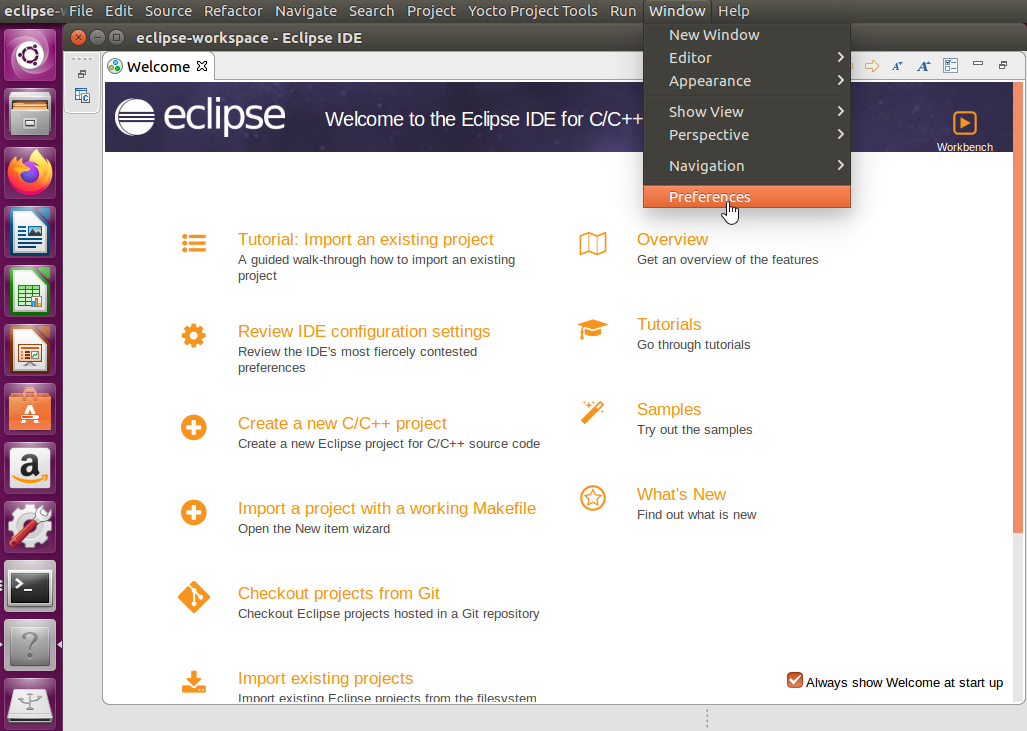The height and width of the screenshot is (731, 1027).
Task: Click the magnify font size icon
Action: click(x=924, y=66)
